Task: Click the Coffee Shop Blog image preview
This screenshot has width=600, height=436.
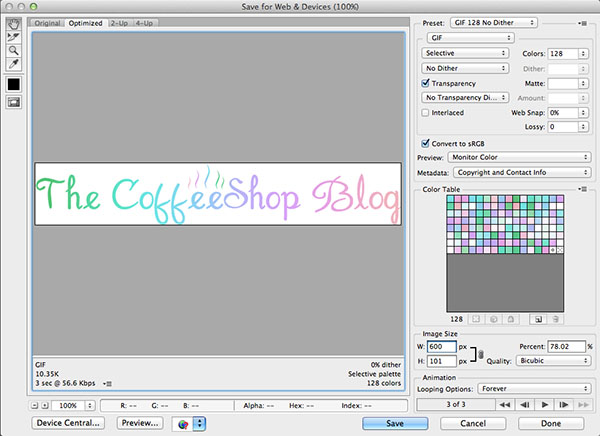Action: tap(218, 194)
